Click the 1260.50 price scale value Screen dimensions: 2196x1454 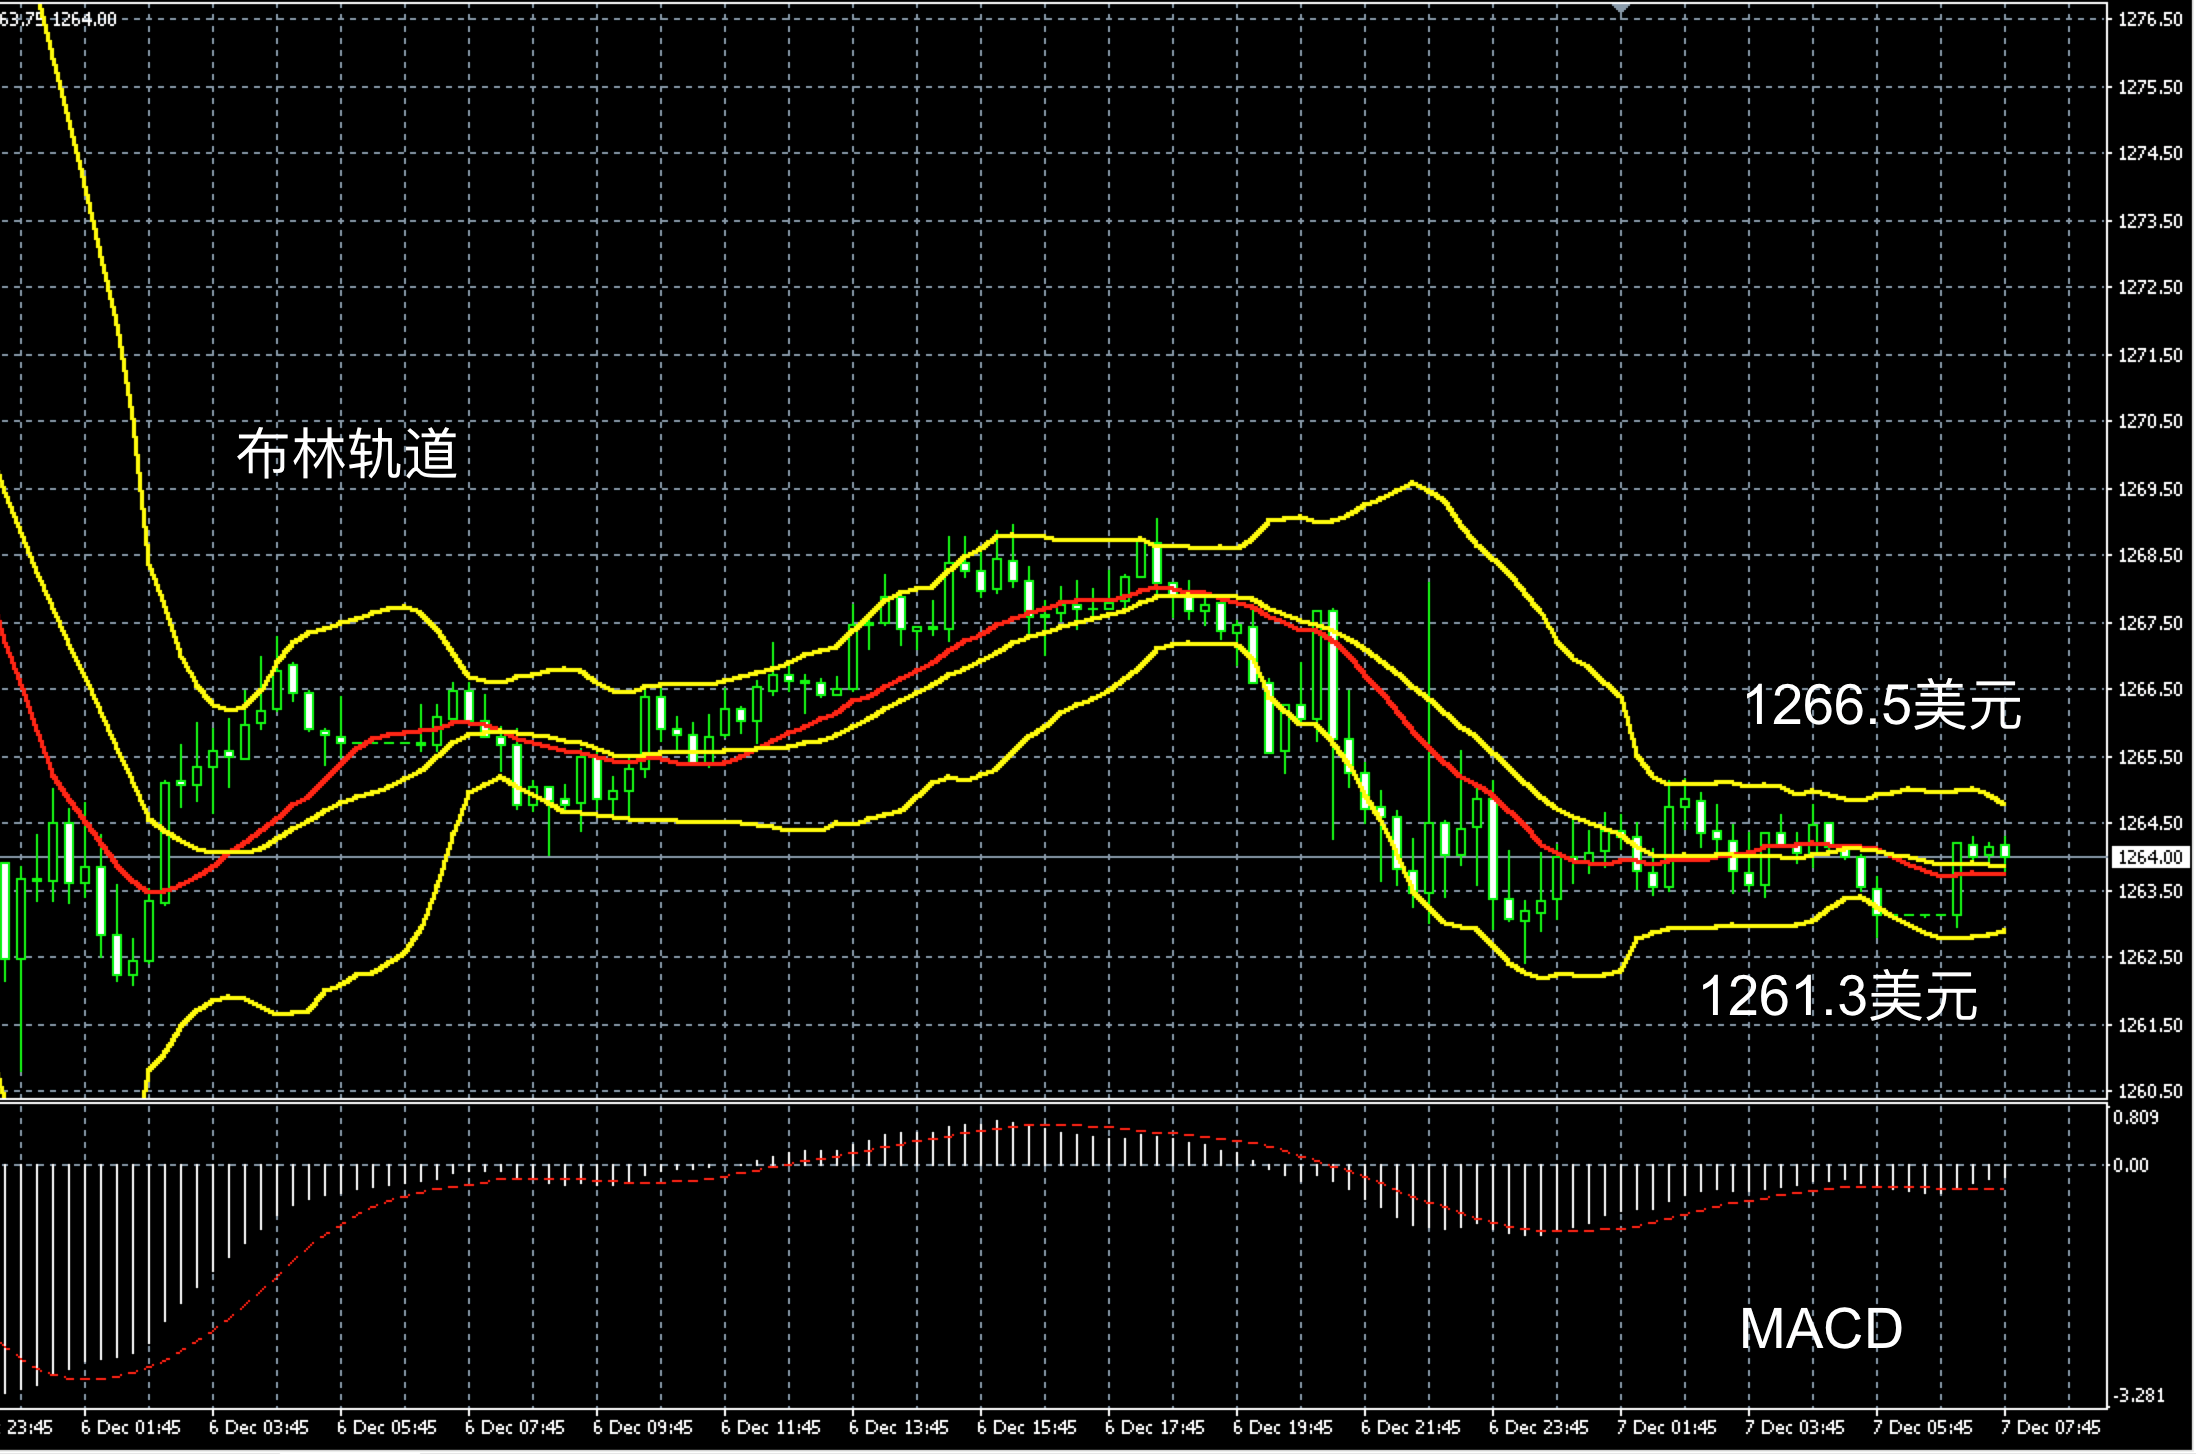[2150, 1091]
